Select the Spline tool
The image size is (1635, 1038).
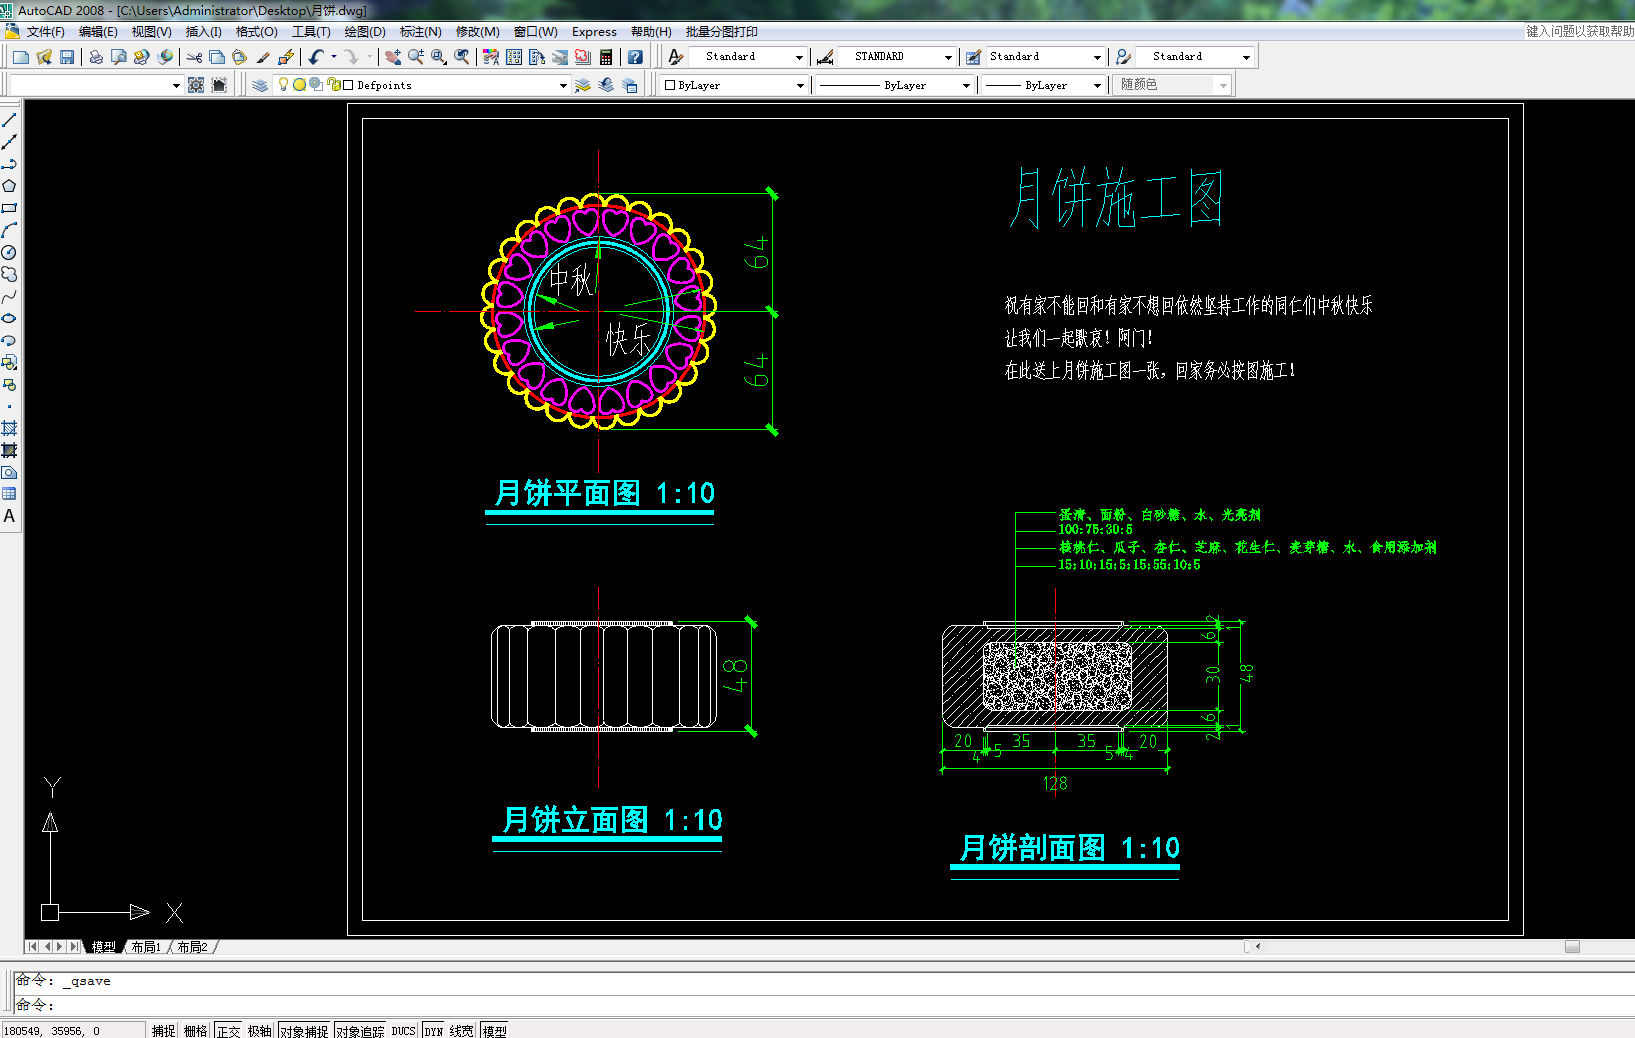point(9,296)
